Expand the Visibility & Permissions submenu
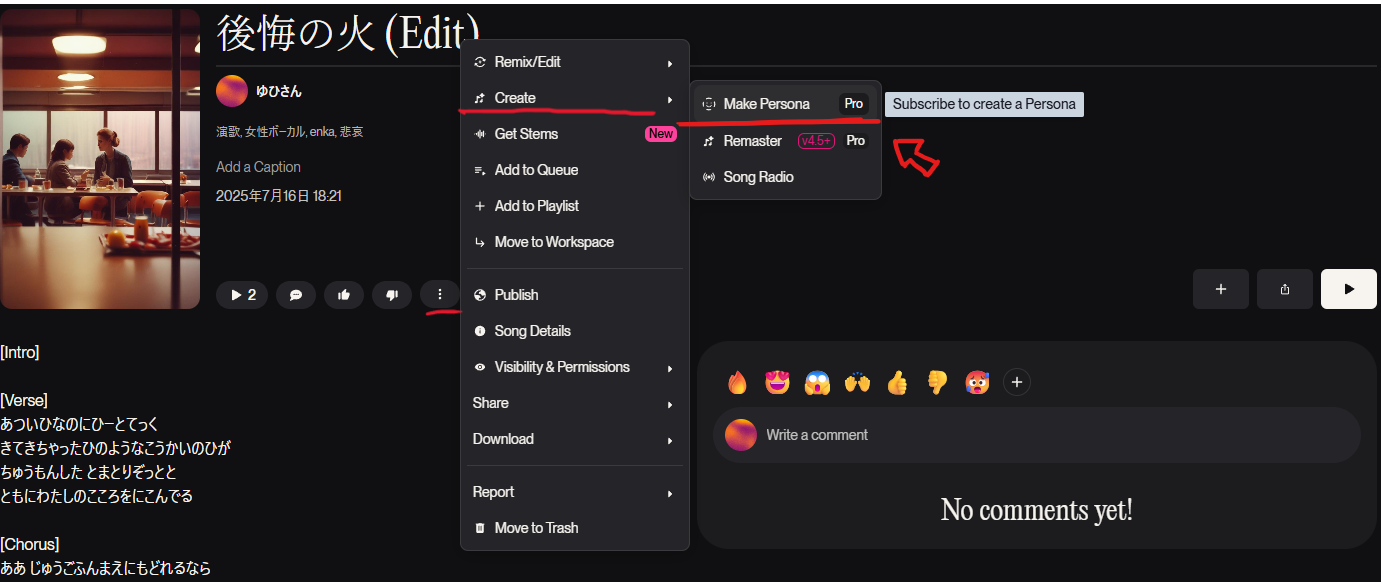The height and width of the screenshot is (582, 1381). [575, 367]
